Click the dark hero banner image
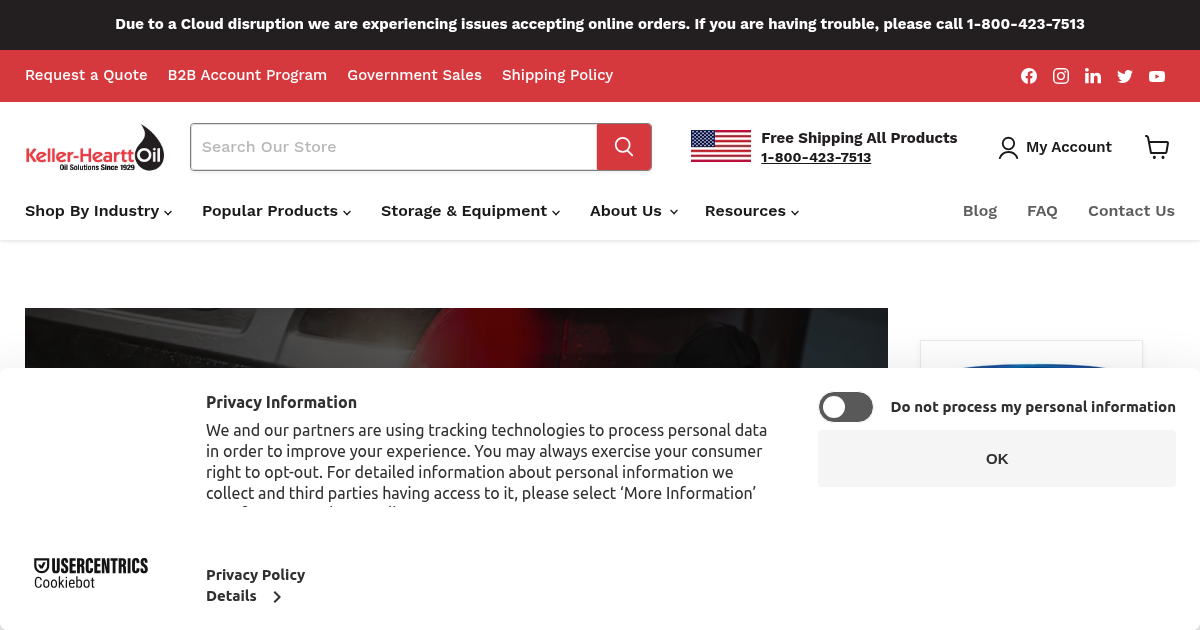Viewport: 1200px width, 630px height. [456, 338]
